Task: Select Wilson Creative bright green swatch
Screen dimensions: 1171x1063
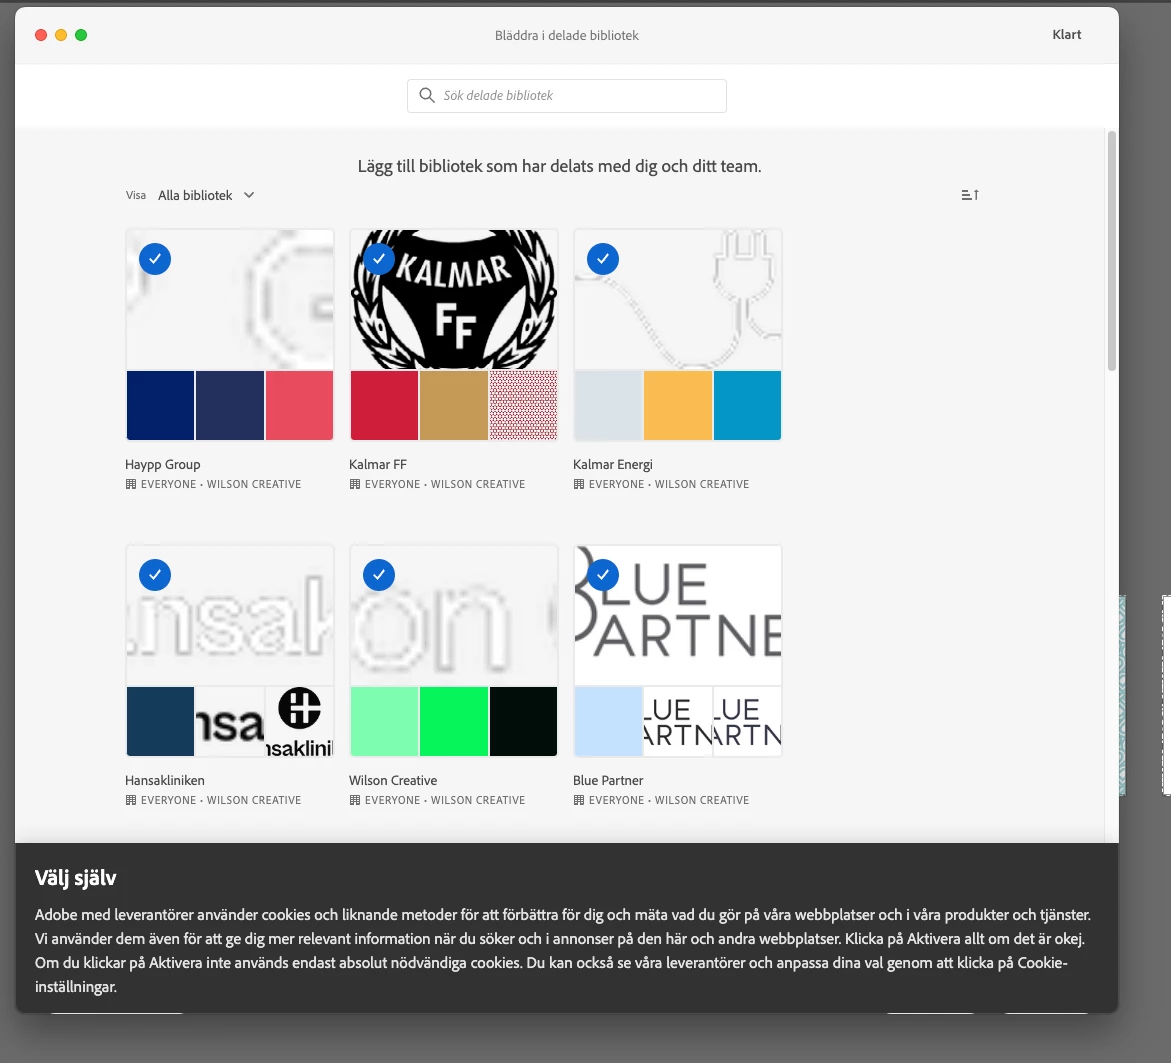Action: (x=453, y=721)
